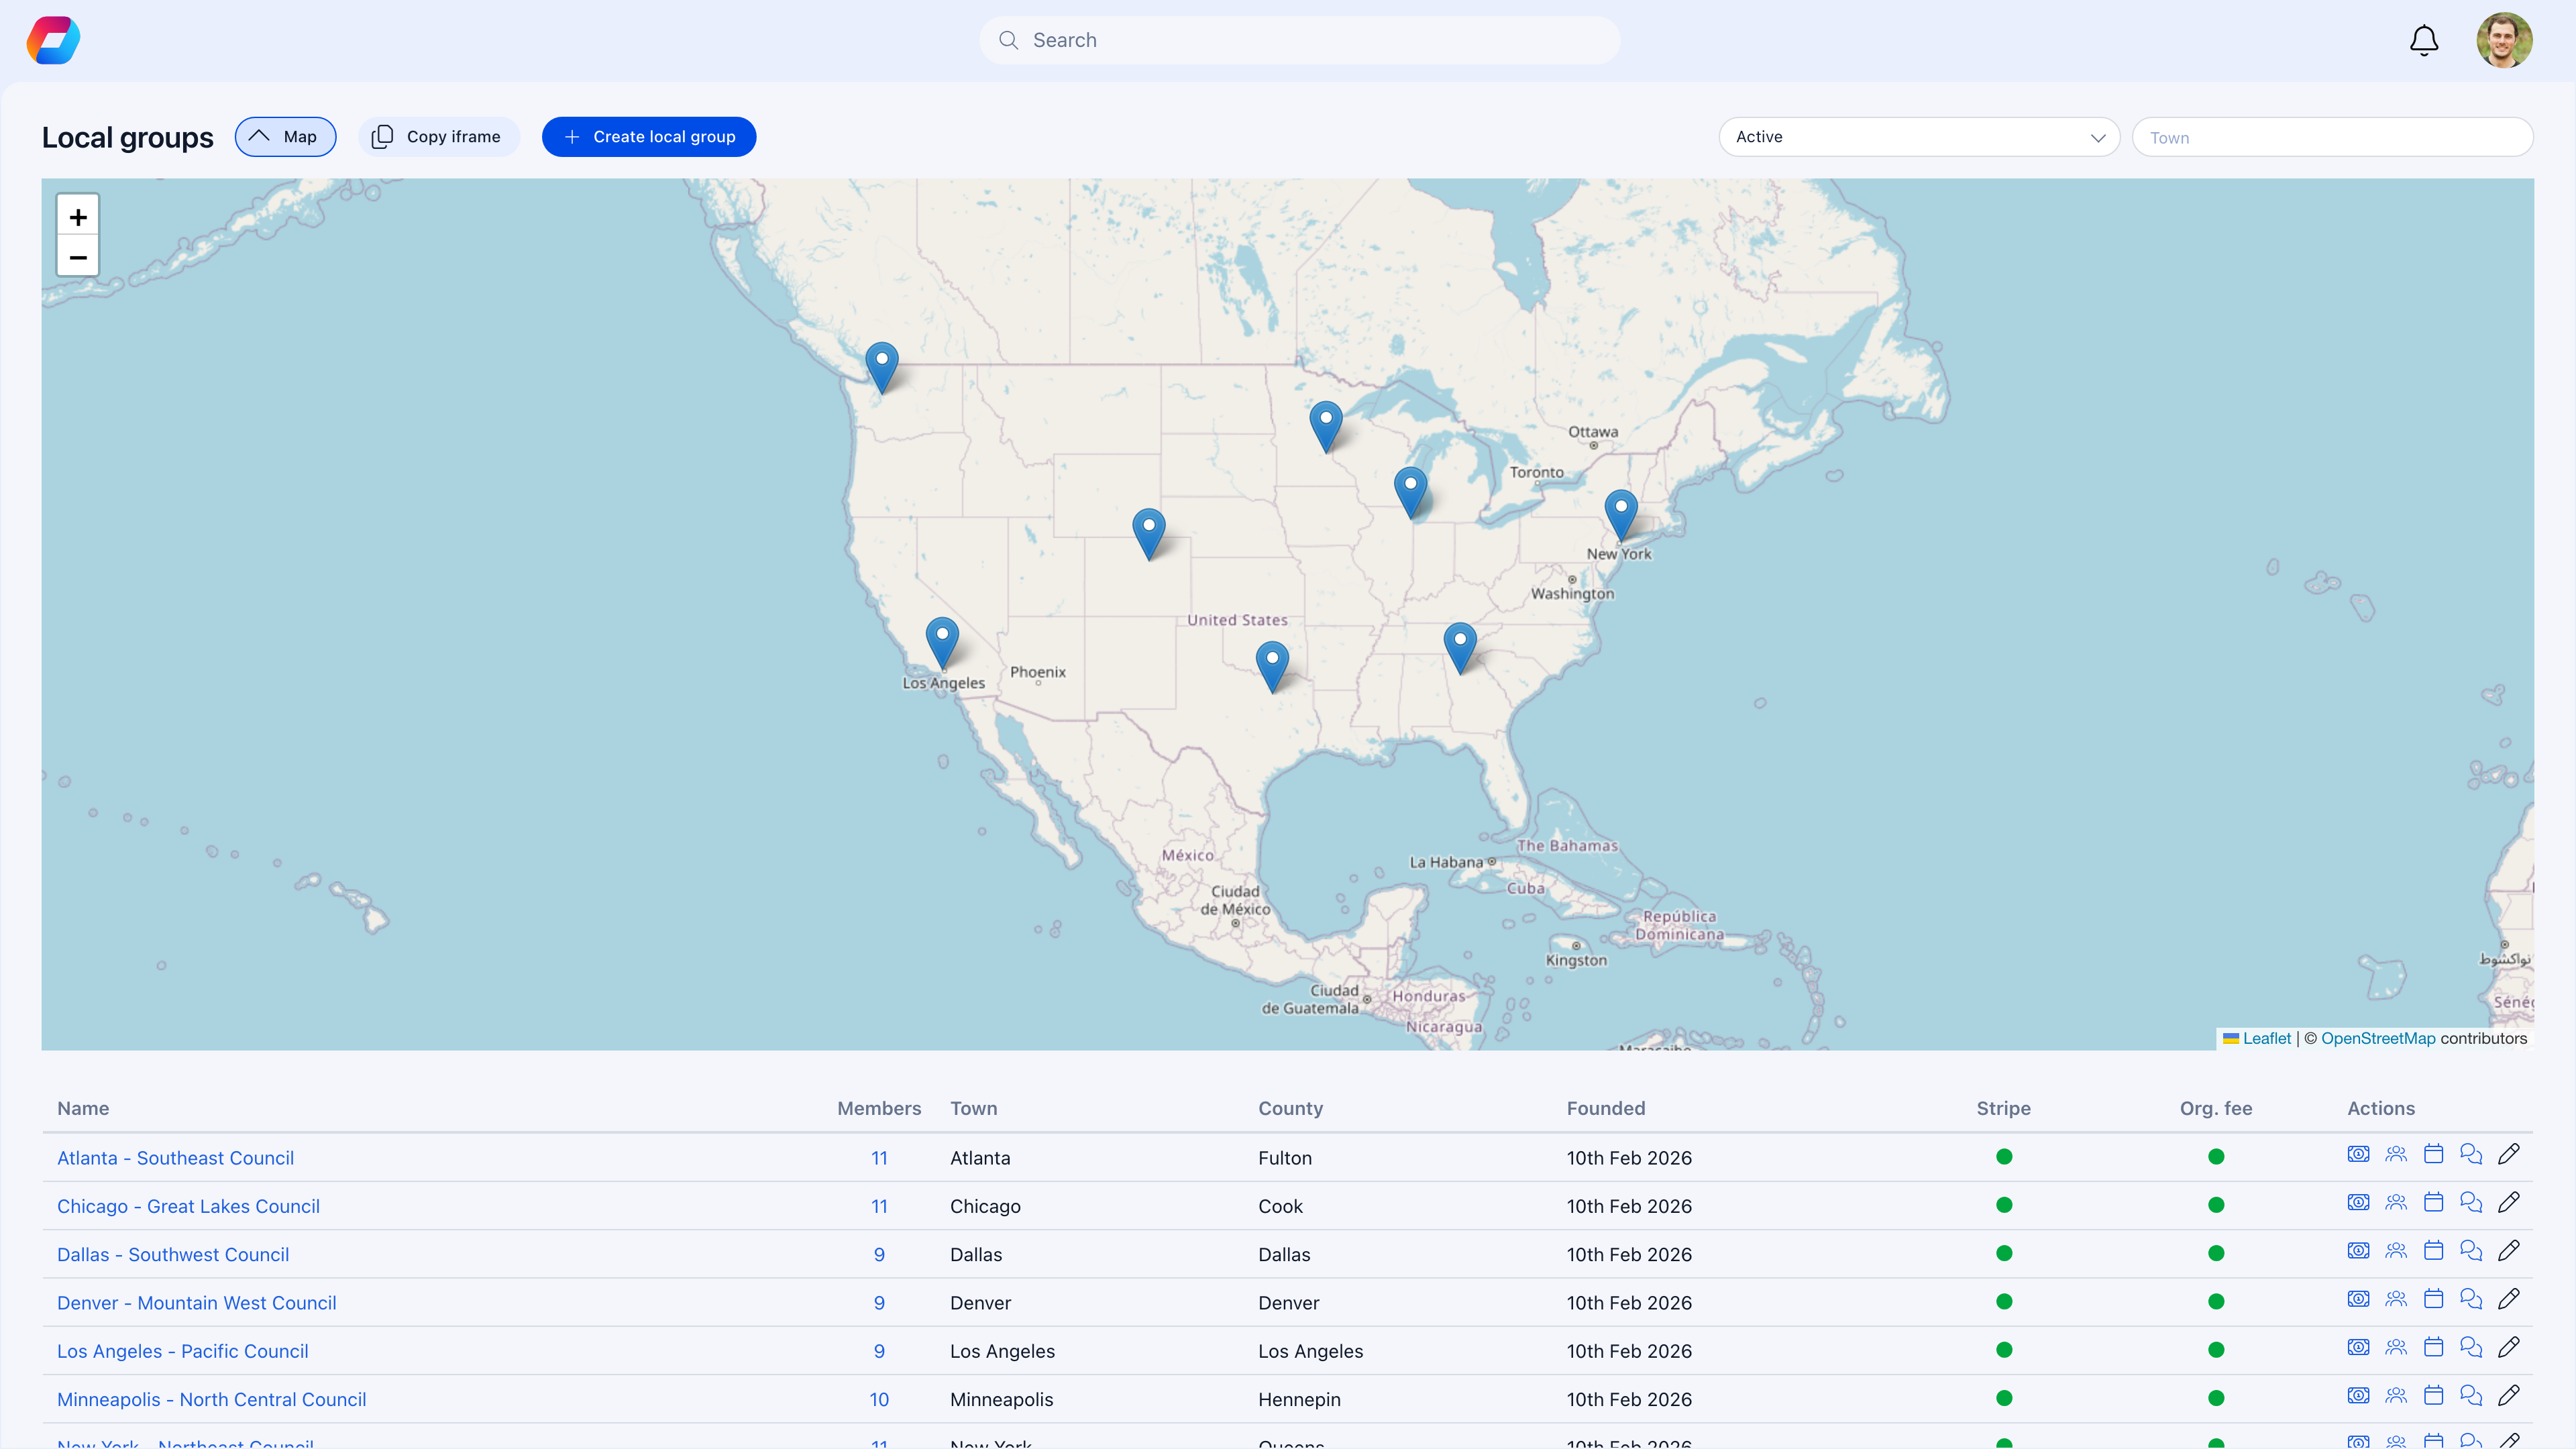Expand the Map view toggle chevron

click(x=259, y=136)
